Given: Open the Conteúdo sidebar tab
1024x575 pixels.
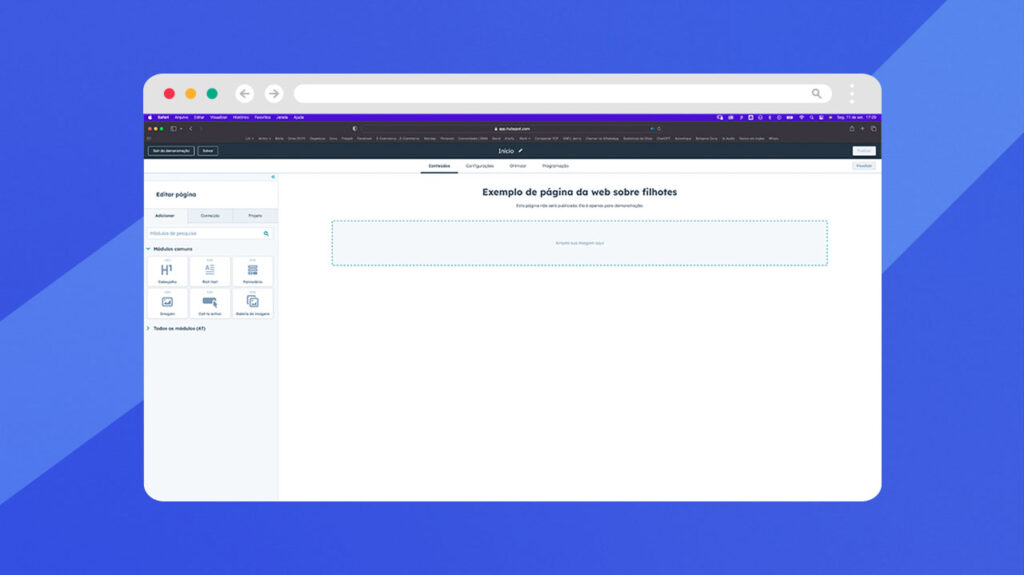Looking at the screenshot, I should [210, 216].
